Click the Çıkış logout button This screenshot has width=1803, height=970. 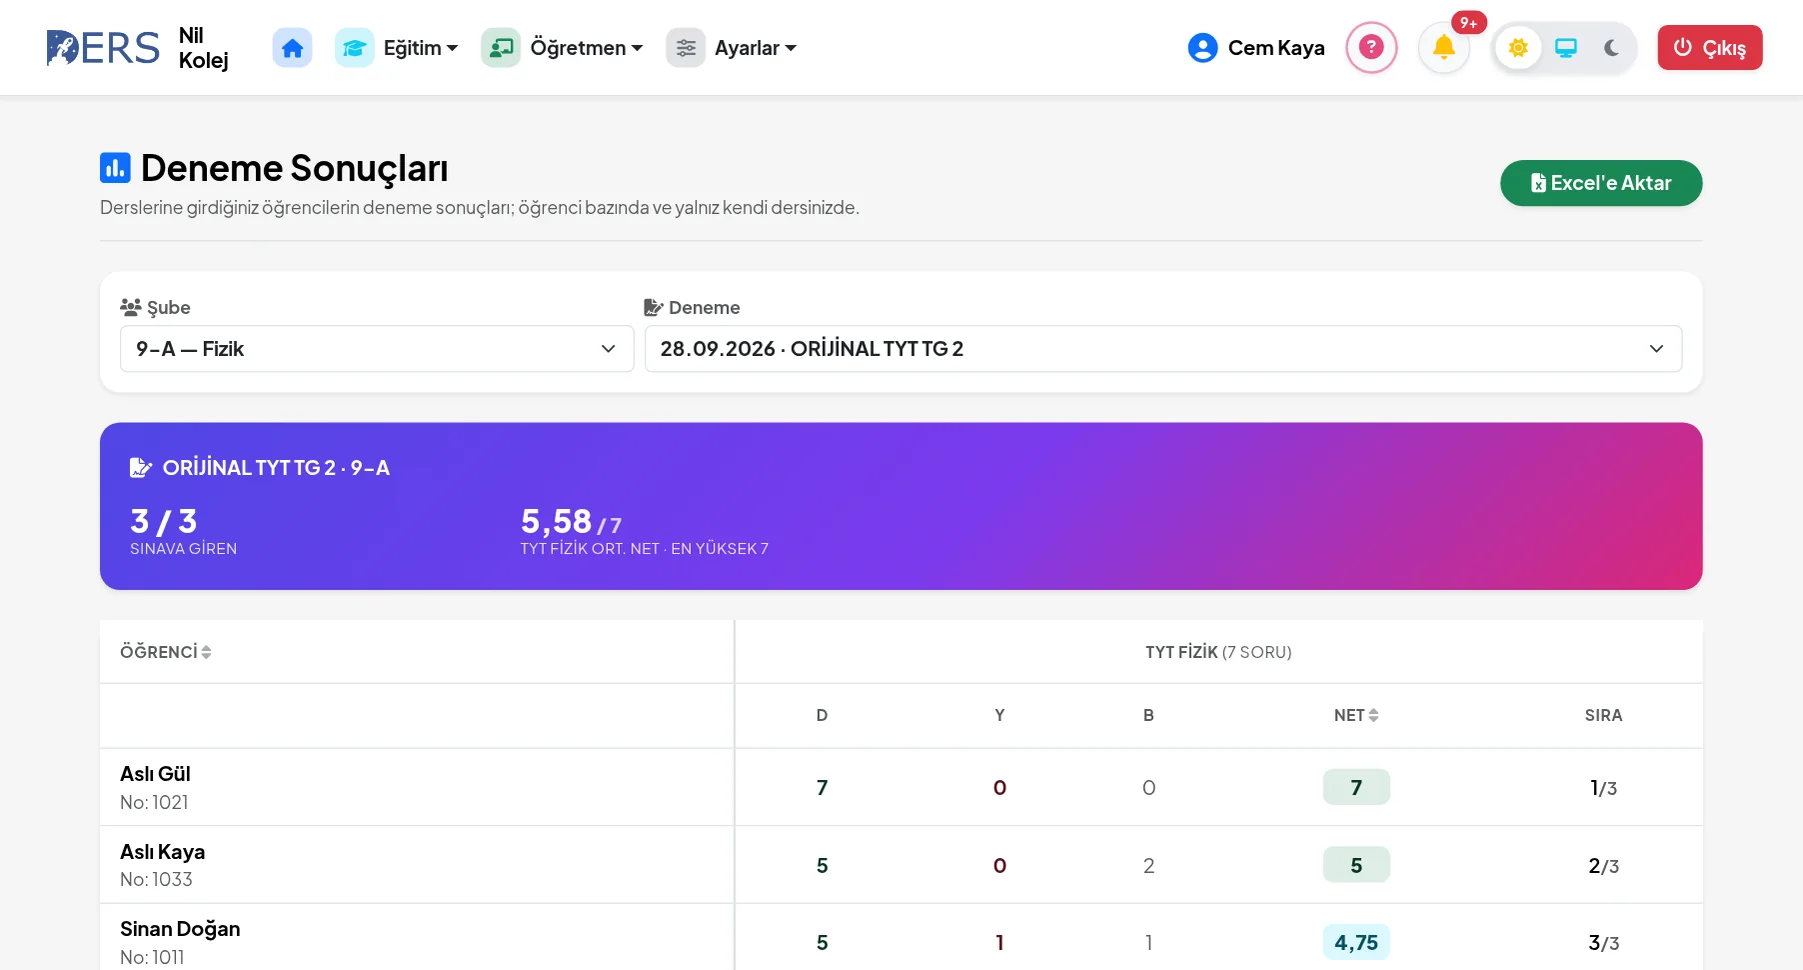pos(1710,48)
